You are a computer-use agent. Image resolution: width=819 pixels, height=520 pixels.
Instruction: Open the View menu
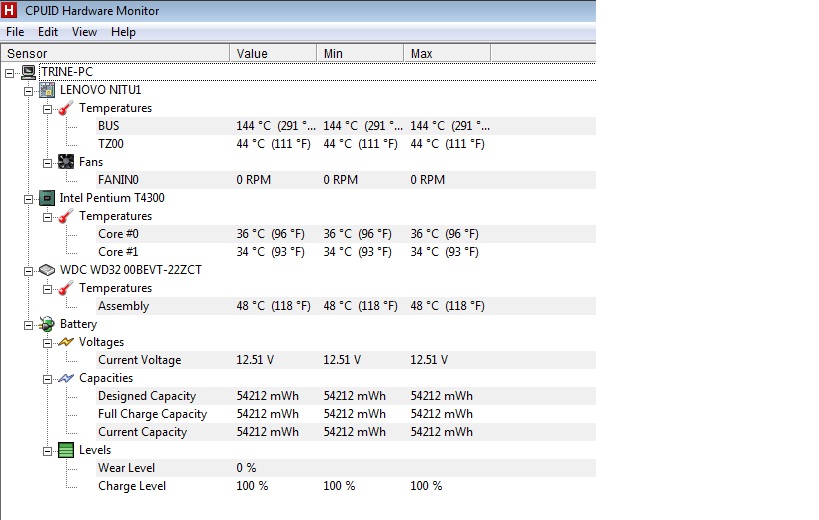(x=84, y=32)
